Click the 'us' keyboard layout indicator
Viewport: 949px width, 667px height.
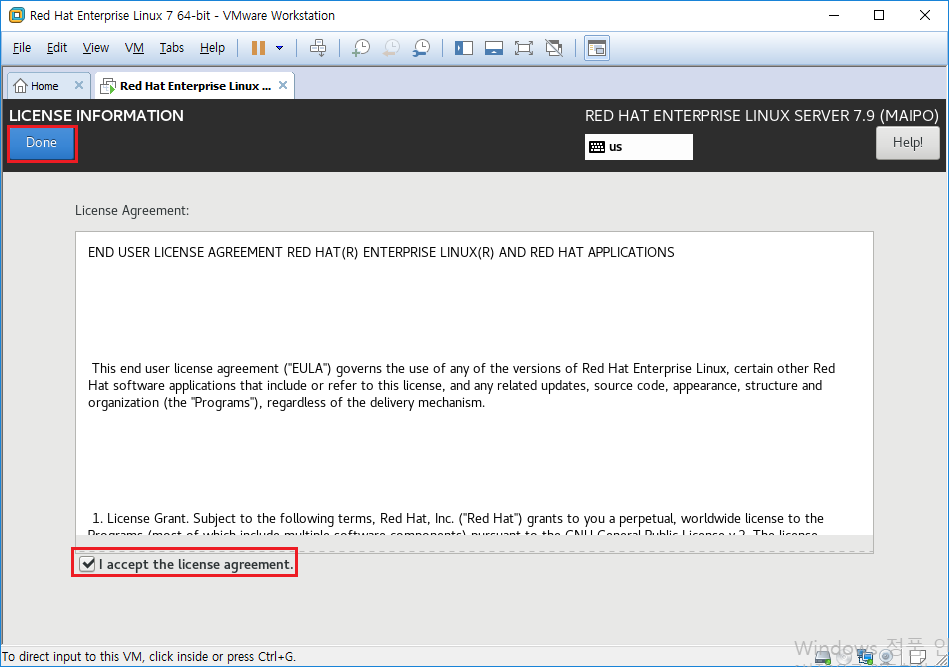639,146
